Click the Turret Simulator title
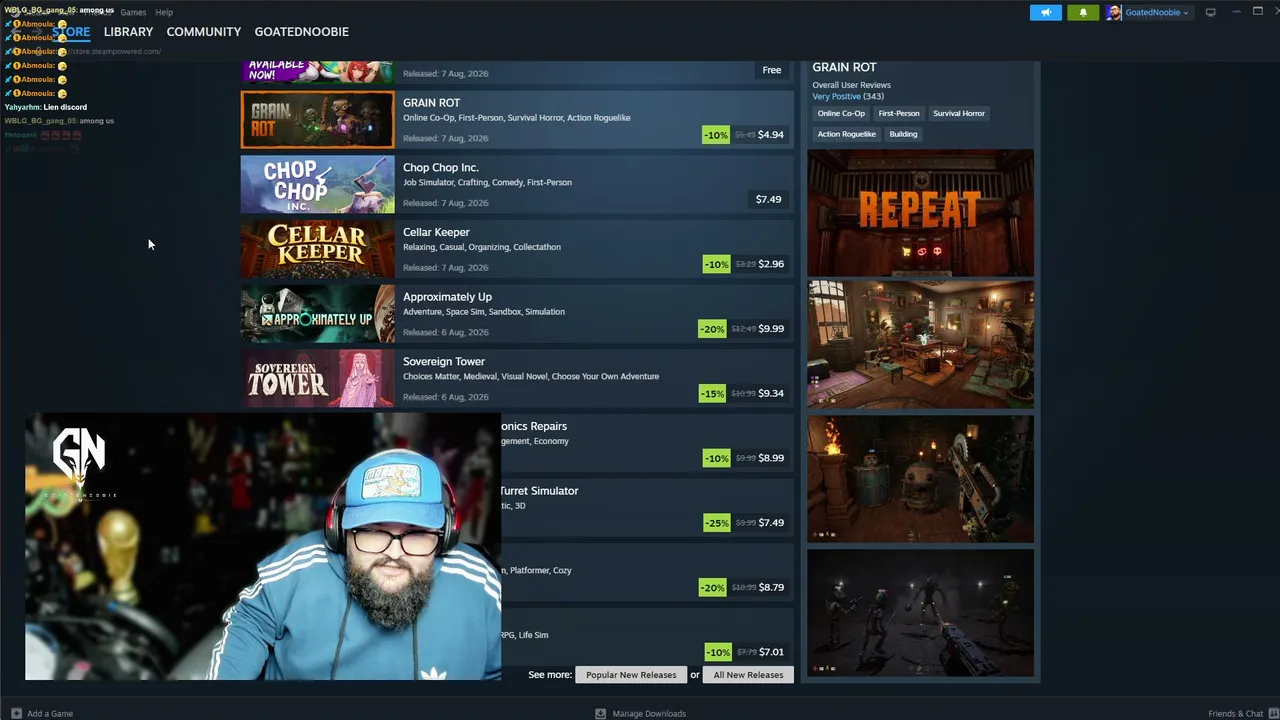Screen dimensions: 1280x720 coord(539,491)
